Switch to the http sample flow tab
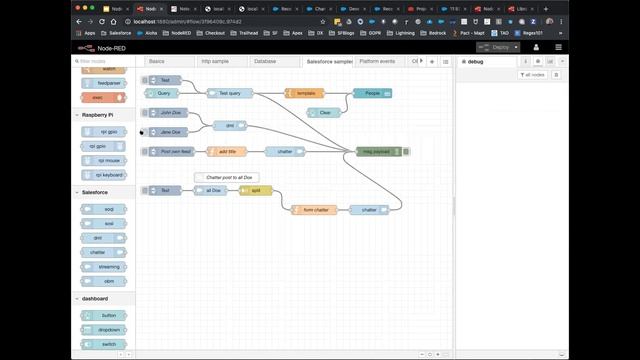The height and width of the screenshot is (360, 640). tap(221, 61)
